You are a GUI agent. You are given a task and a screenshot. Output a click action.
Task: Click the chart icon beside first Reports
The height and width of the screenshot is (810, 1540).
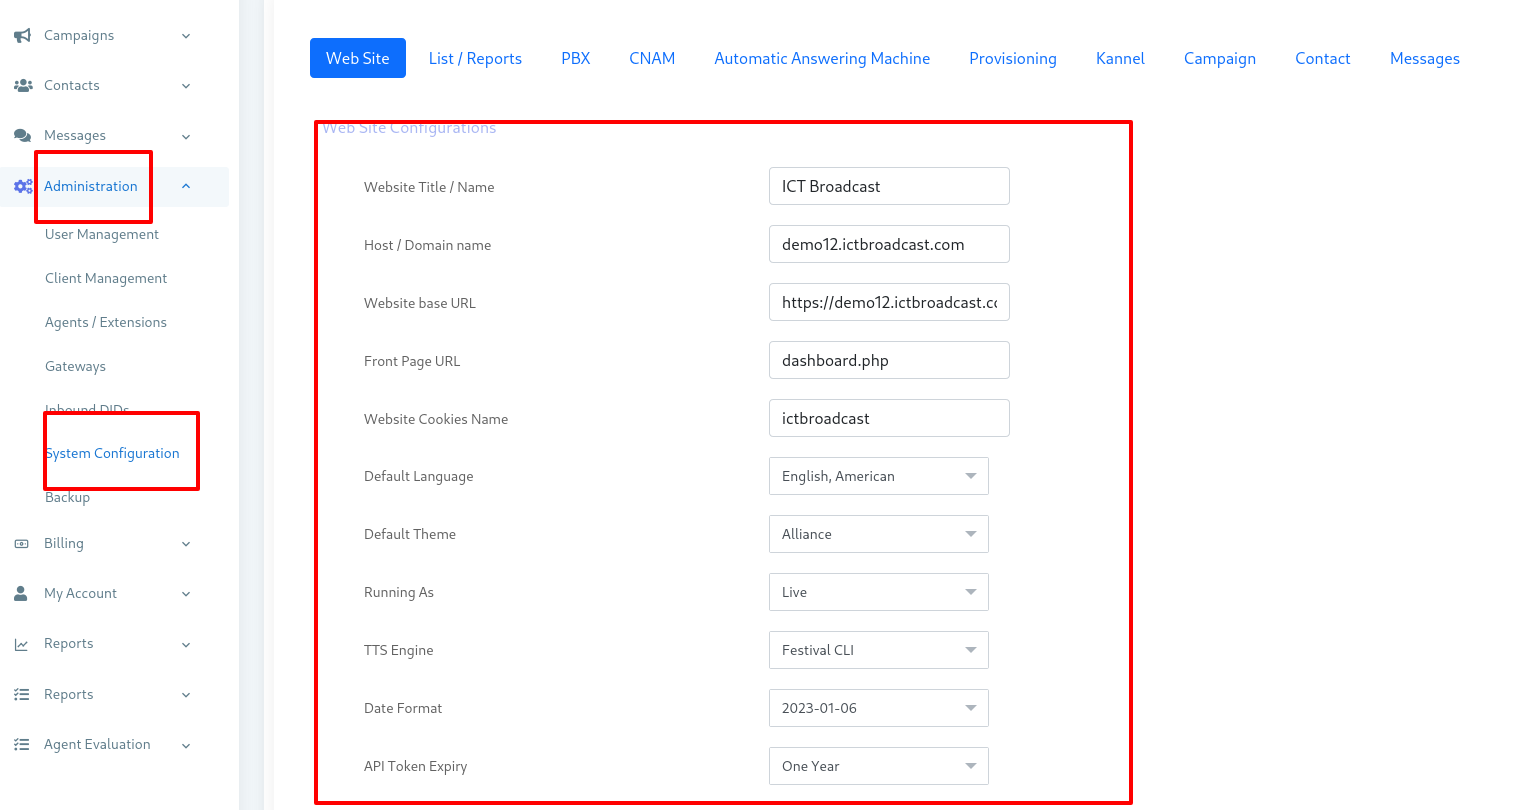21,644
